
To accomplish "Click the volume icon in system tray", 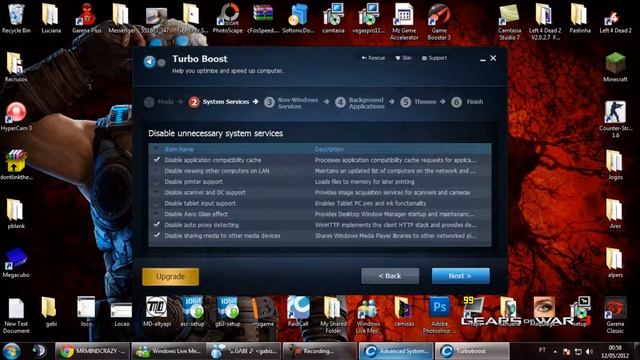I will point(589,351).
